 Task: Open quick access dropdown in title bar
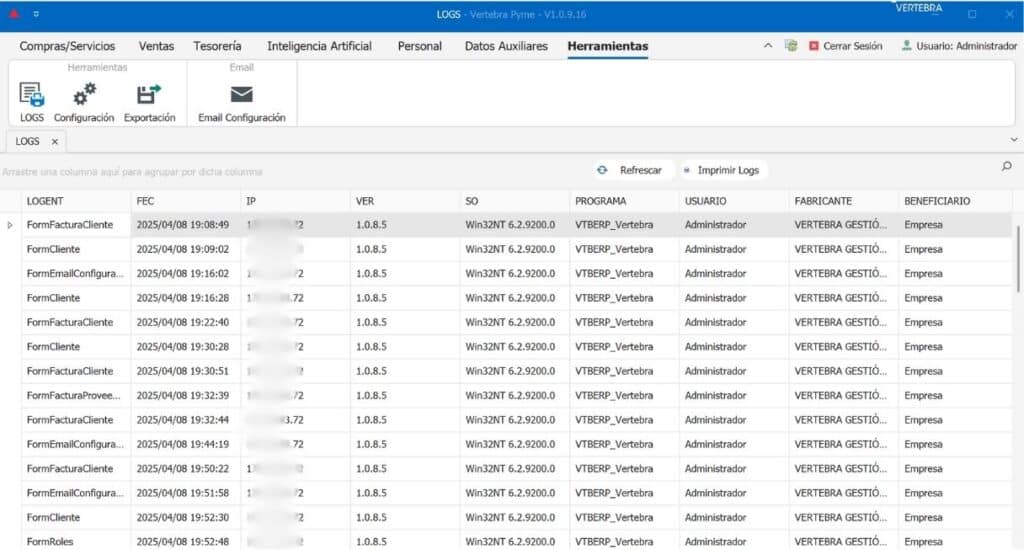tap(36, 14)
